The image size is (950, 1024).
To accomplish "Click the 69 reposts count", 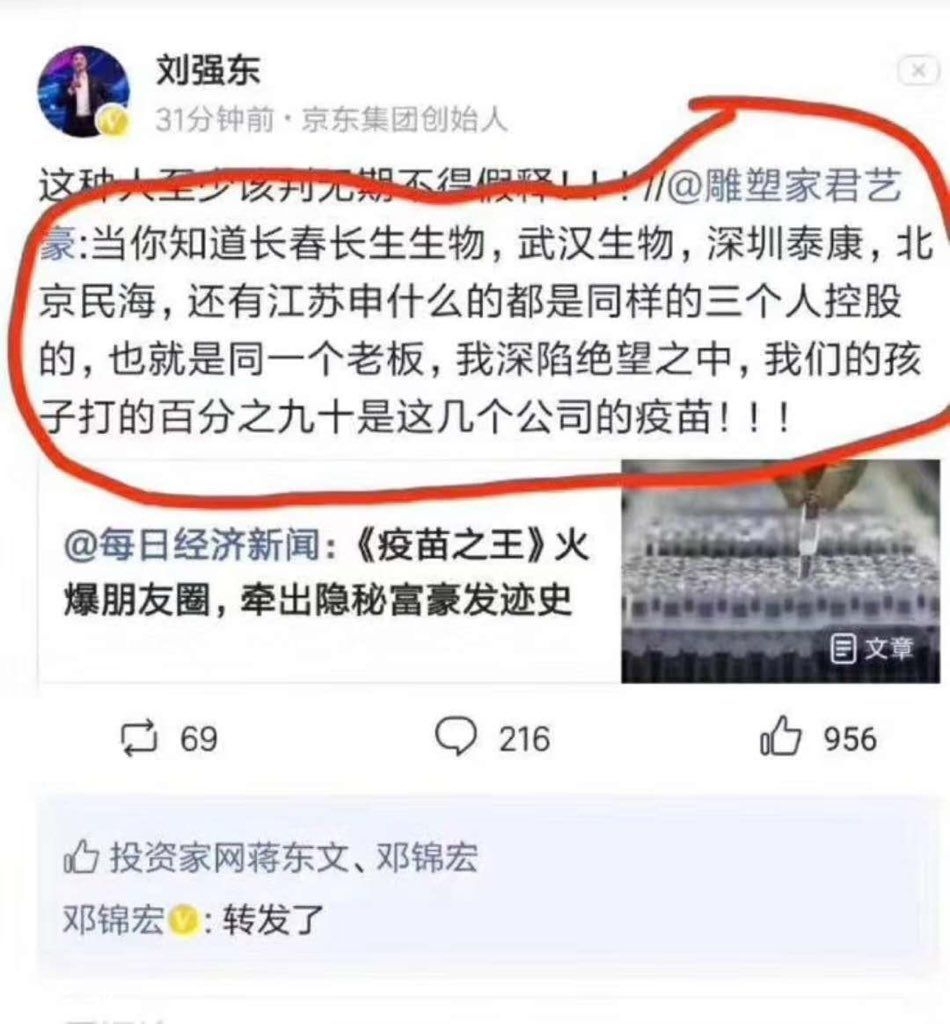I will (198, 739).
